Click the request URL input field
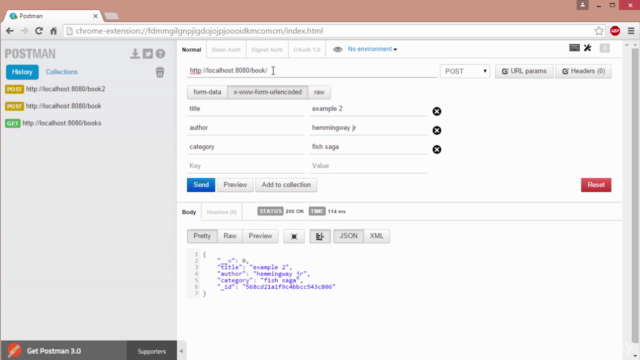The width and height of the screenshot is (640, 360). click(312, 71)
